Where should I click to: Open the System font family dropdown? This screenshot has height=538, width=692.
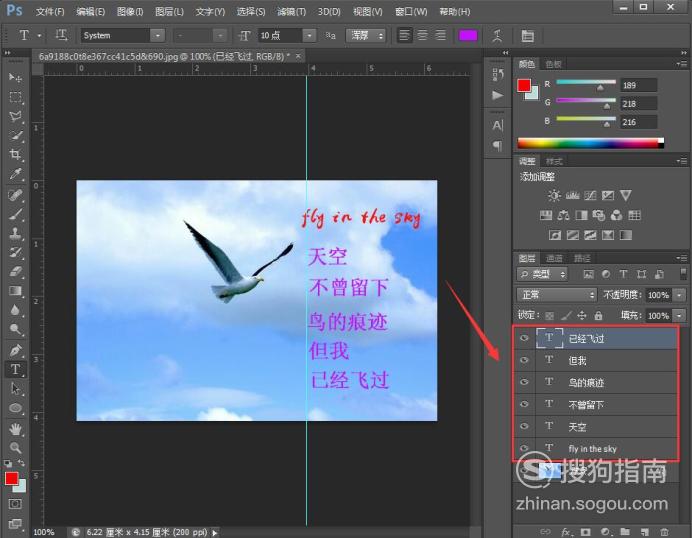[x=158, y=35]
